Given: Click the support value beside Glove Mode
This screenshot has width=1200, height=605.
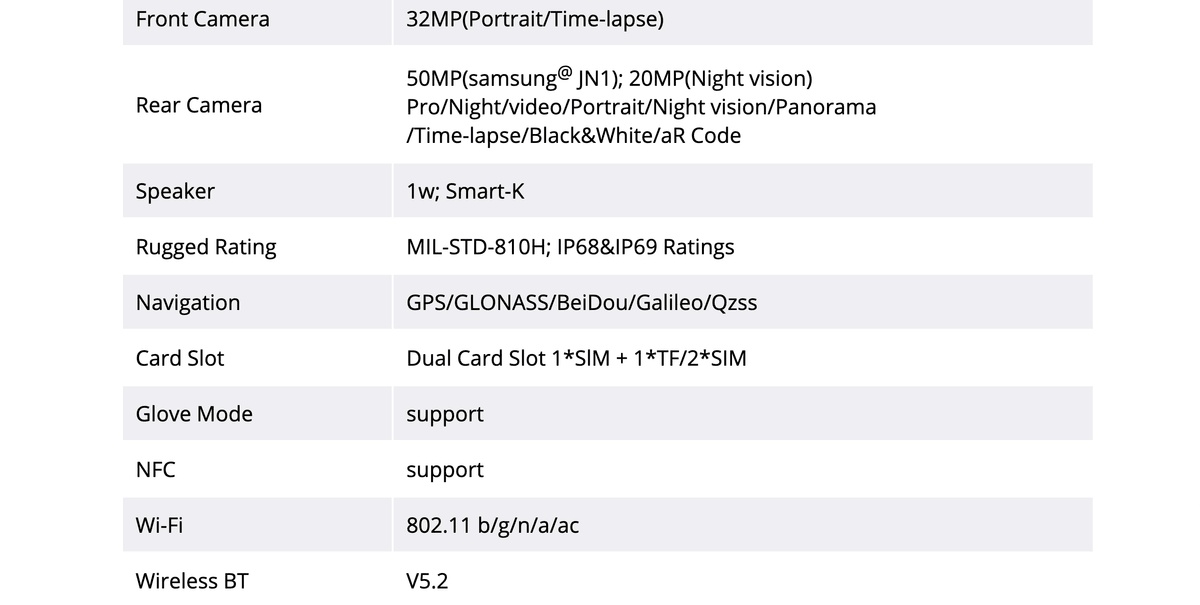Looking at the screenshot, I should 445,415.
